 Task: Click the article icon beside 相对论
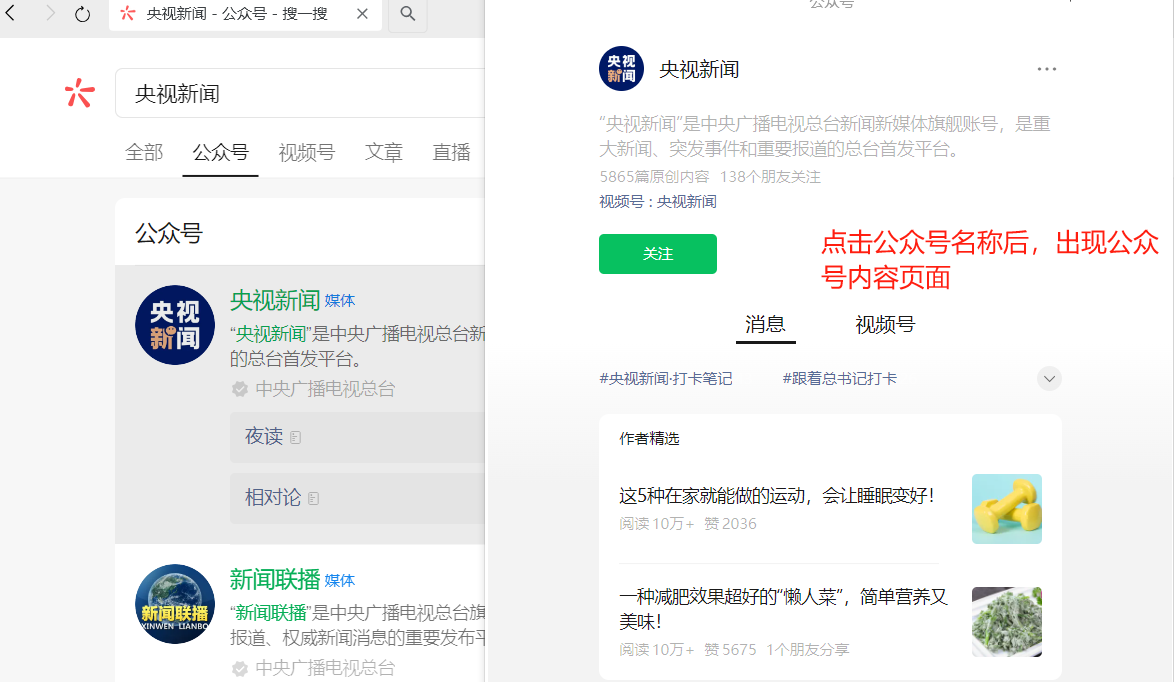314,499
